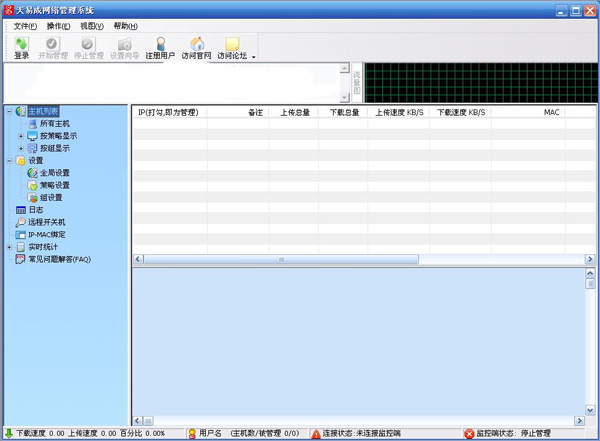Sort by IP(打勾,即为管理) column header
Viewport: 600px width, 441px height.
point(169,112)
